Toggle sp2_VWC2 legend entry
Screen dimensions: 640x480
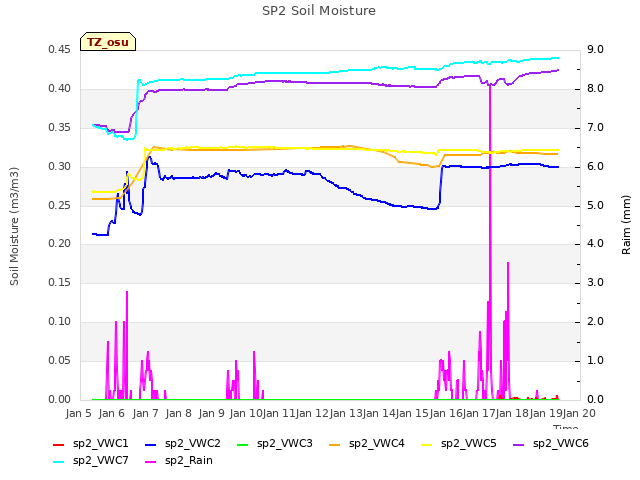[x=183, y=444]
